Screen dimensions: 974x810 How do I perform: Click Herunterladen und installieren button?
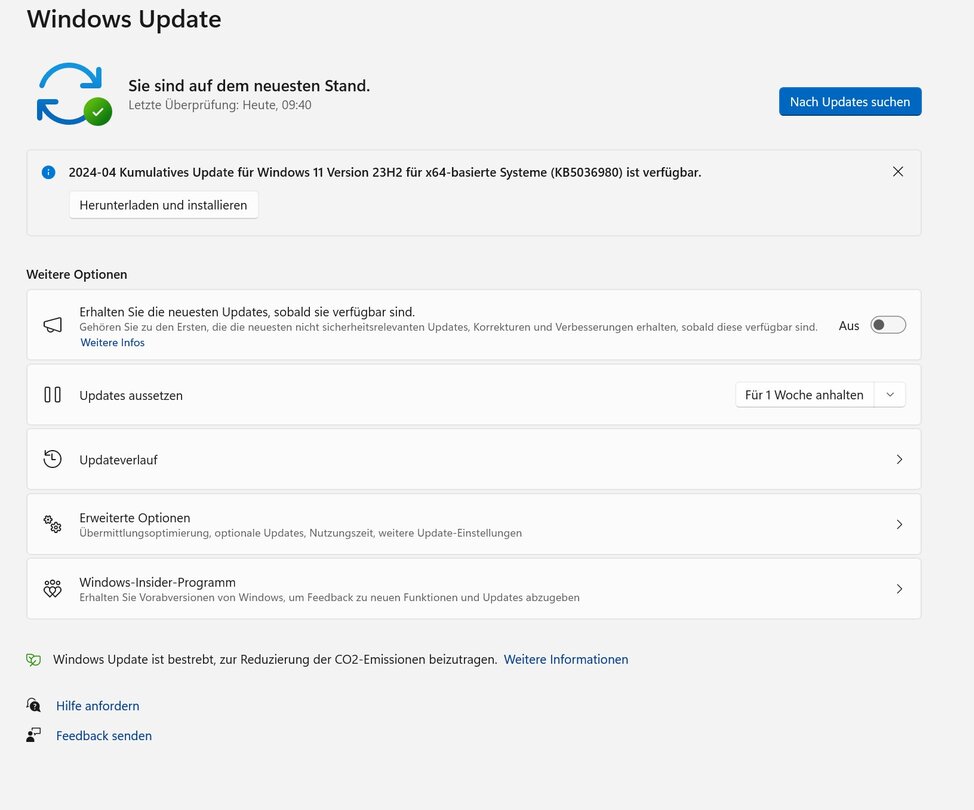pyautogui.click(x=163, y=205)
